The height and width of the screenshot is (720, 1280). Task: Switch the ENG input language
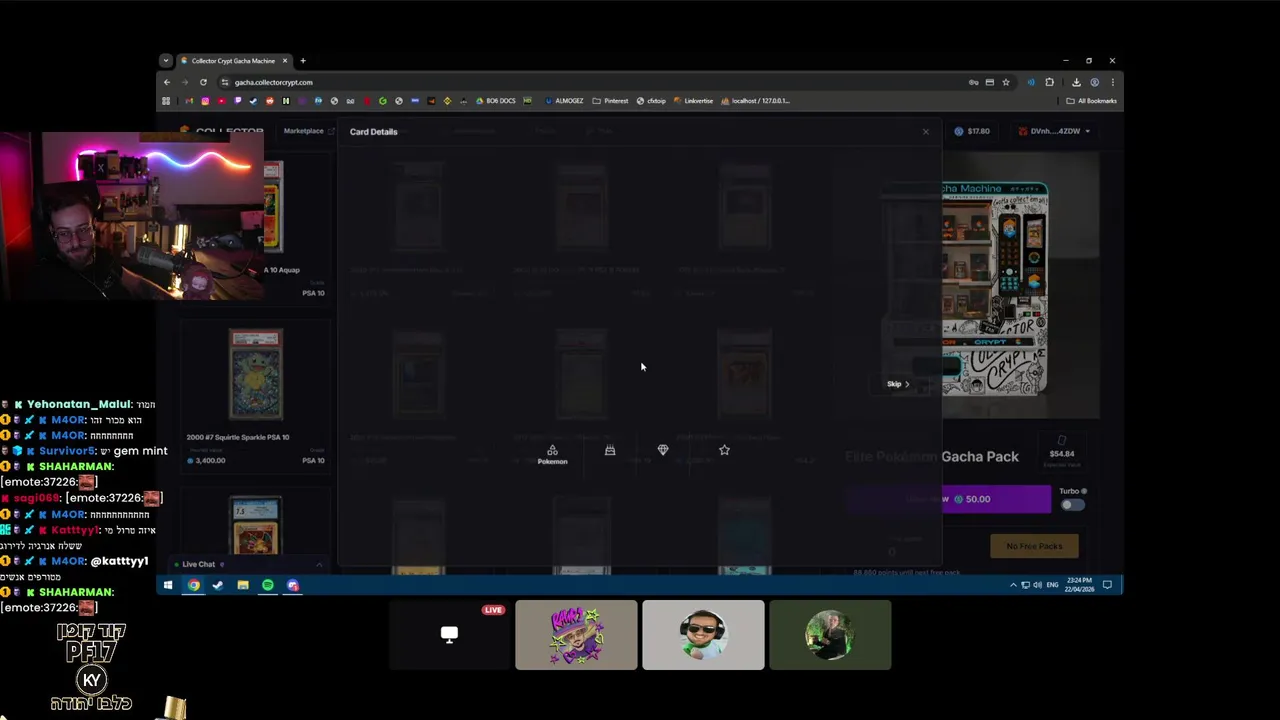1053,585
